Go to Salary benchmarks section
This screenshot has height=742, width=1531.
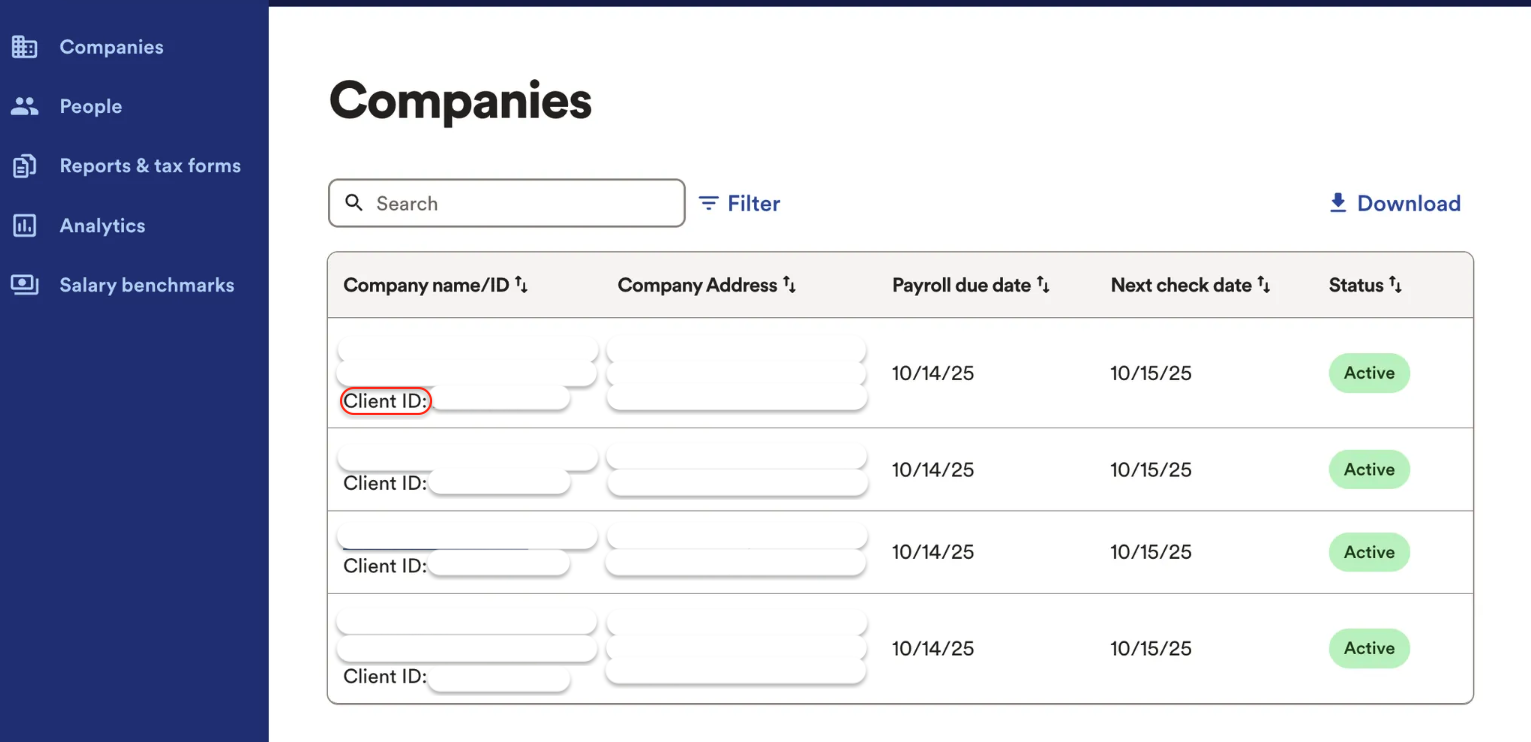pos(147,285)
